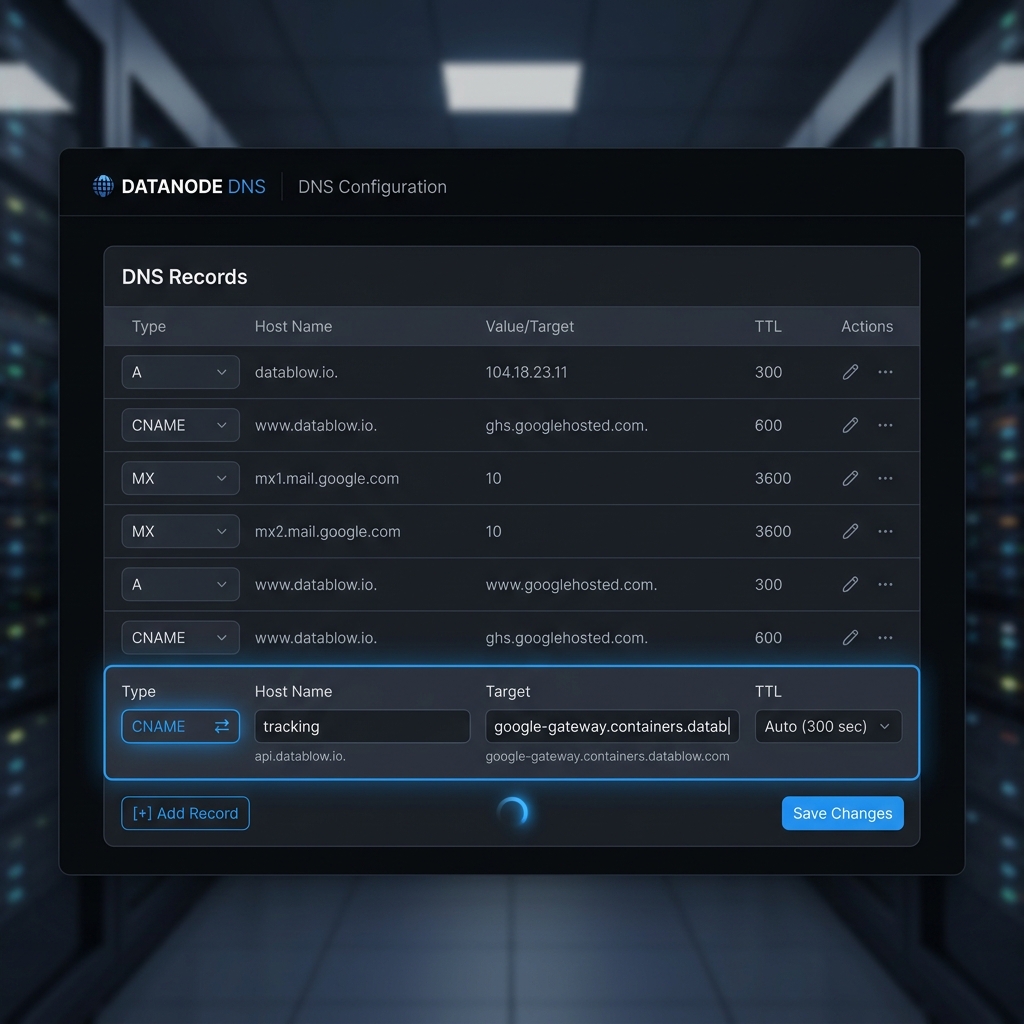Click the Target field with google-gateway.containers text
Screen dimensions: 1024x1024
pos(612,726)
